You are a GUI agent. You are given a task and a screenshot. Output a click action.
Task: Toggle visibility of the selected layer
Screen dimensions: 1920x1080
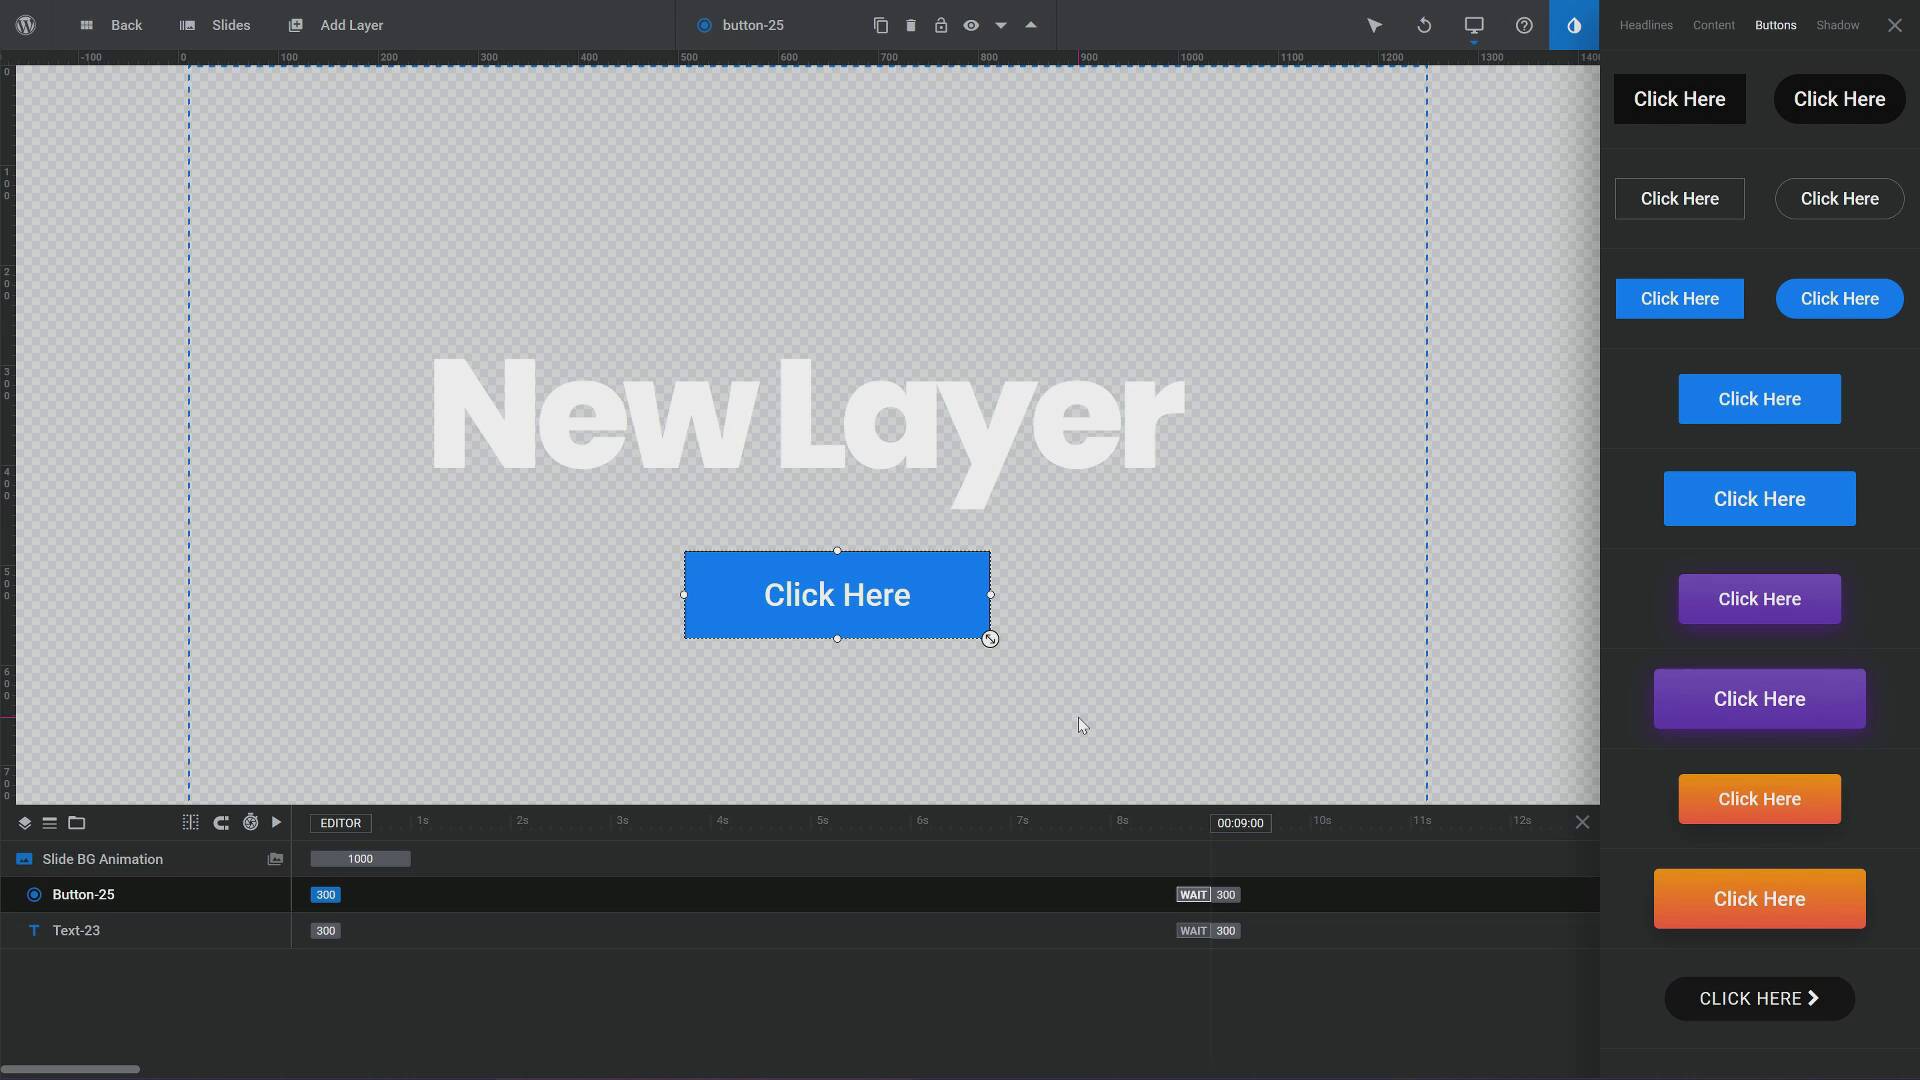tap(972, 25)
